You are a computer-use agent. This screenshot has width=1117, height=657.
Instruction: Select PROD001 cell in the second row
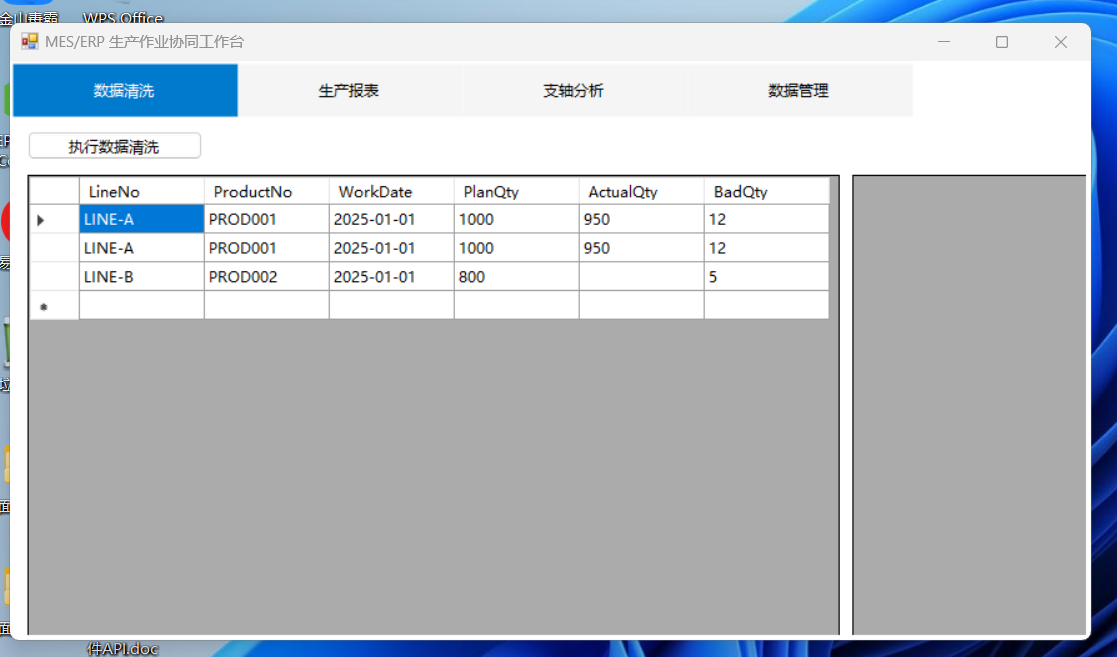(x=266, y=248)
